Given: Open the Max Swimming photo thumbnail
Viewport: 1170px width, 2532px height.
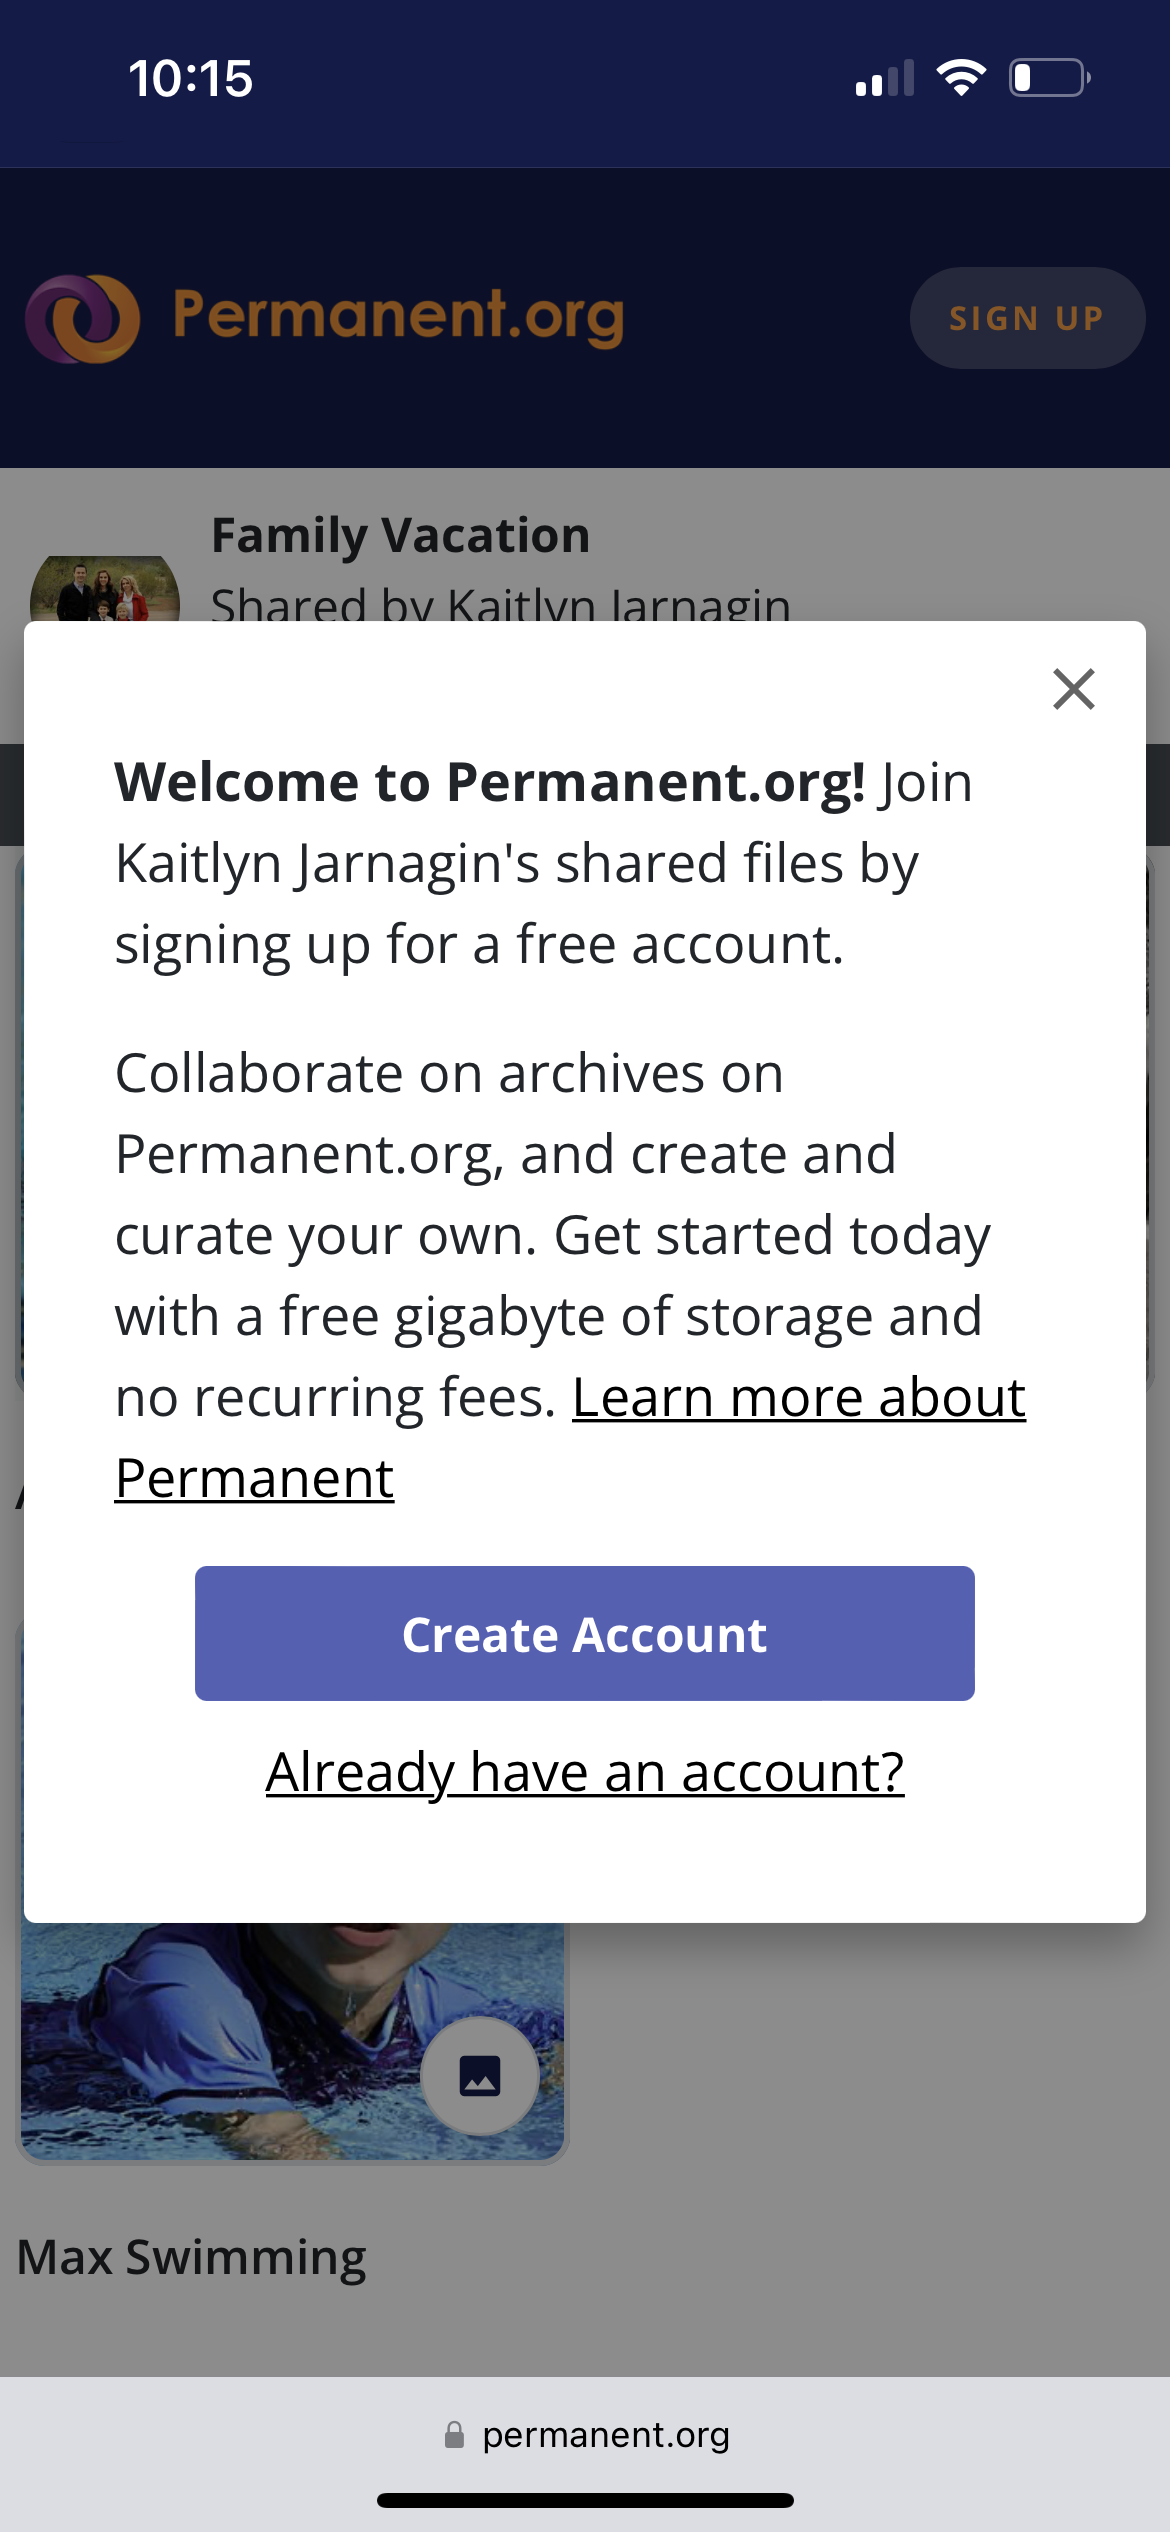Looking at the screenshot, I should (x=250, y=2040).
